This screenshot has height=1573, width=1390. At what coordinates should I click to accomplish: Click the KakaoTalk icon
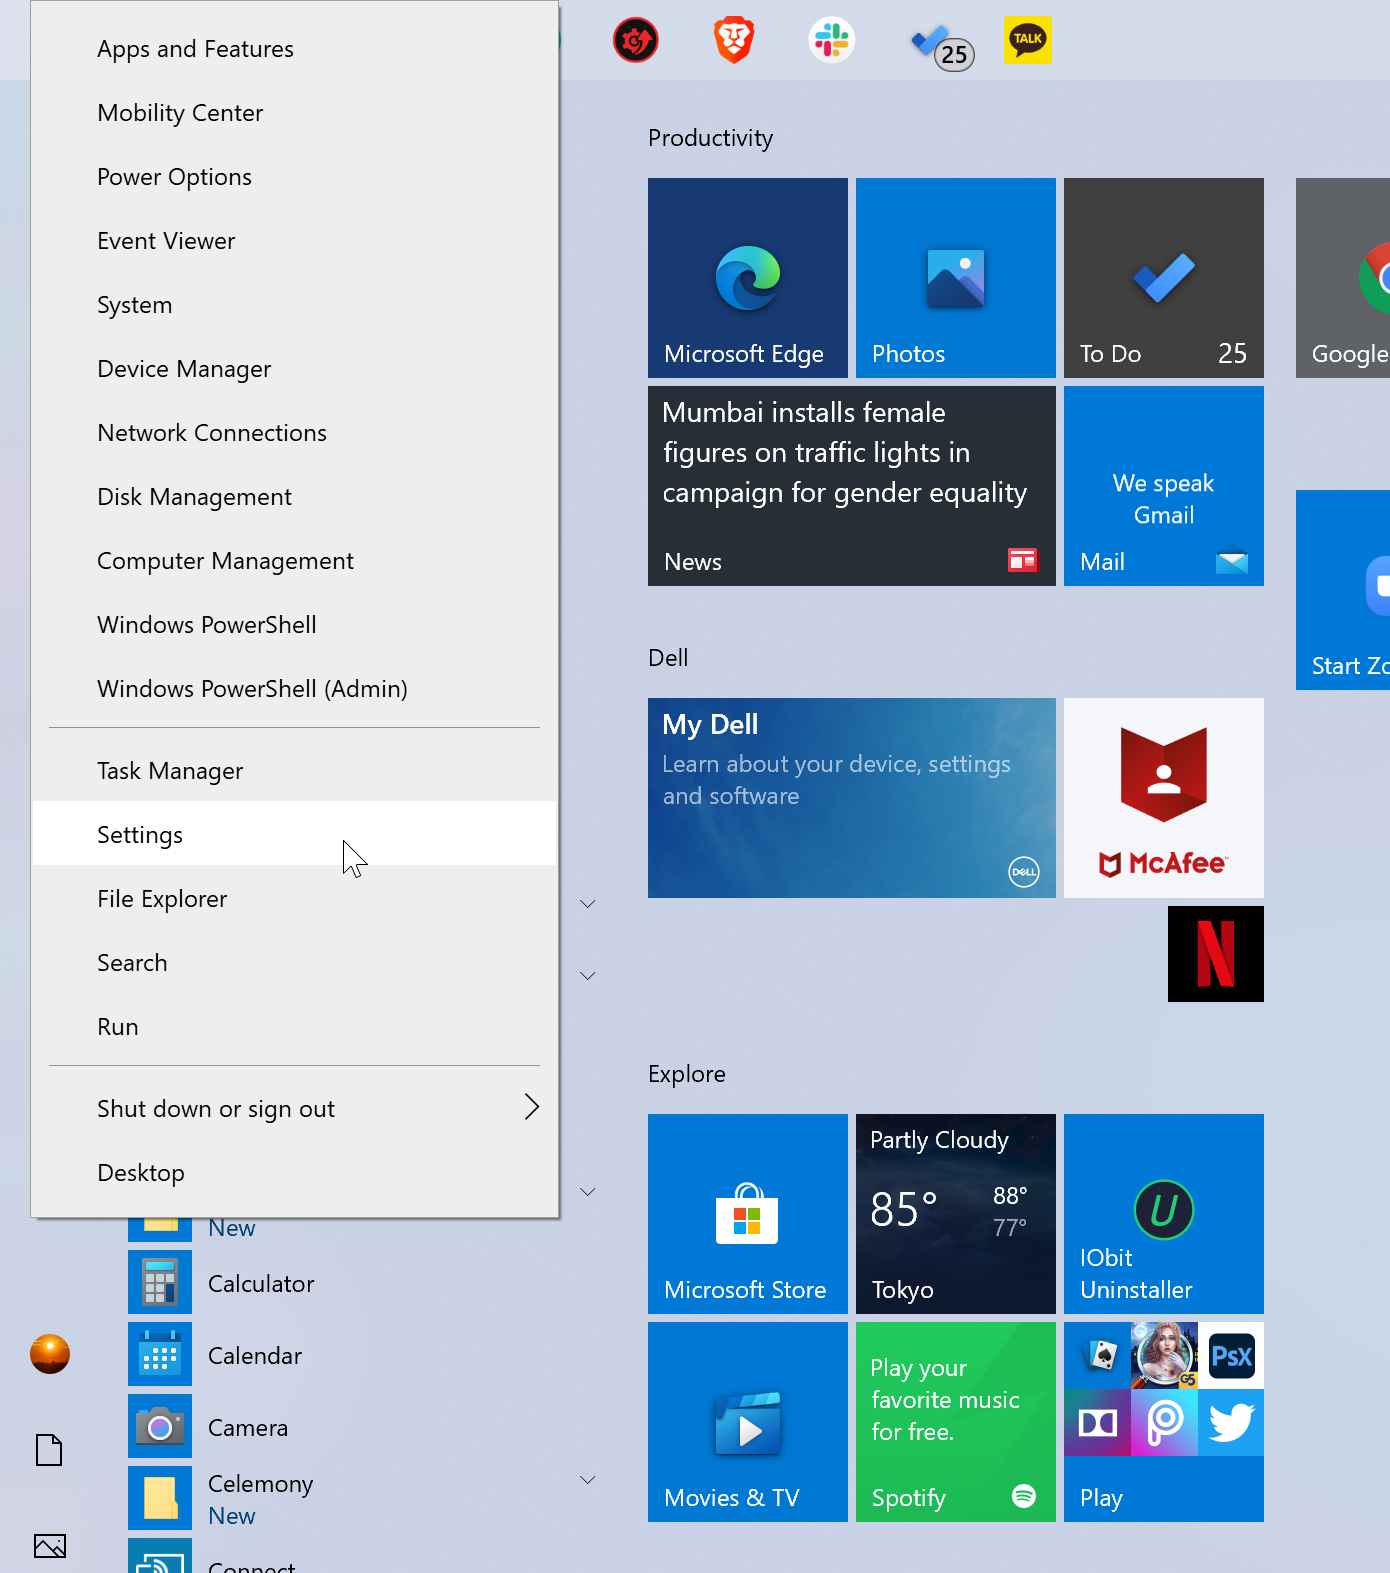click(x=1027, y=40)
